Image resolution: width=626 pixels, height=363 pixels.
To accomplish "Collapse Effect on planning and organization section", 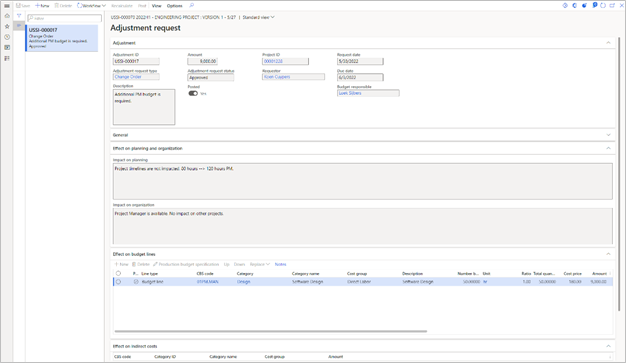I will tap(608, 148).
